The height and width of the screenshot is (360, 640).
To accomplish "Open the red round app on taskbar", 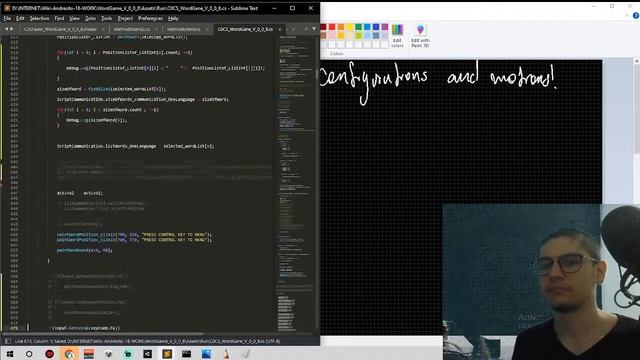I will 49,354.
